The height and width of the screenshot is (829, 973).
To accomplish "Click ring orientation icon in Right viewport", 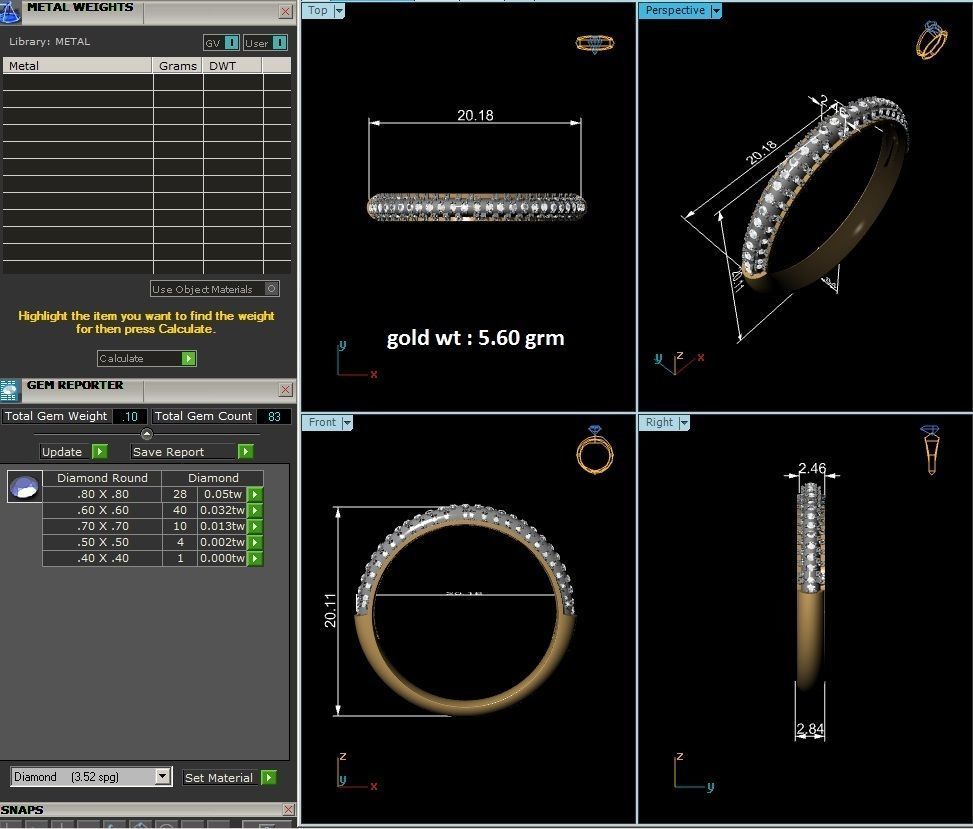I will coord(930,450).
